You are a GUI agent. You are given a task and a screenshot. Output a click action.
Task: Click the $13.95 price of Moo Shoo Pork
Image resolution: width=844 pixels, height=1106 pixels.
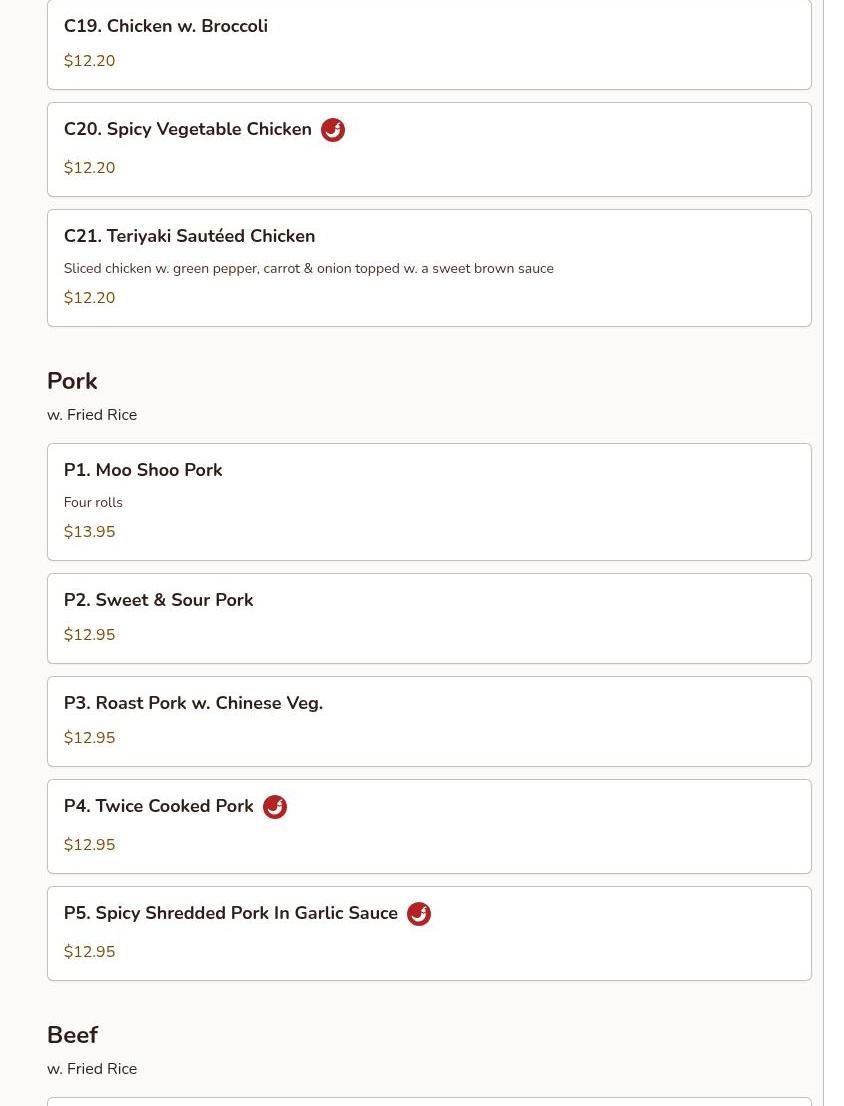coord(90,532)
